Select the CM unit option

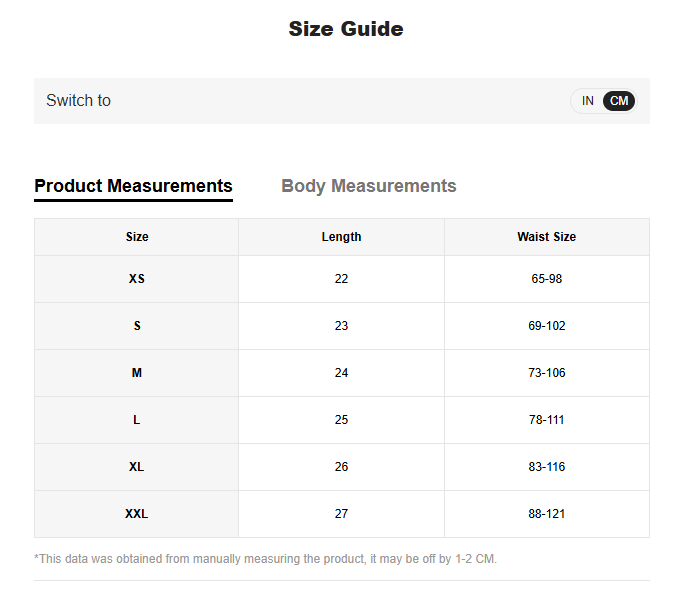click(619, 101)
